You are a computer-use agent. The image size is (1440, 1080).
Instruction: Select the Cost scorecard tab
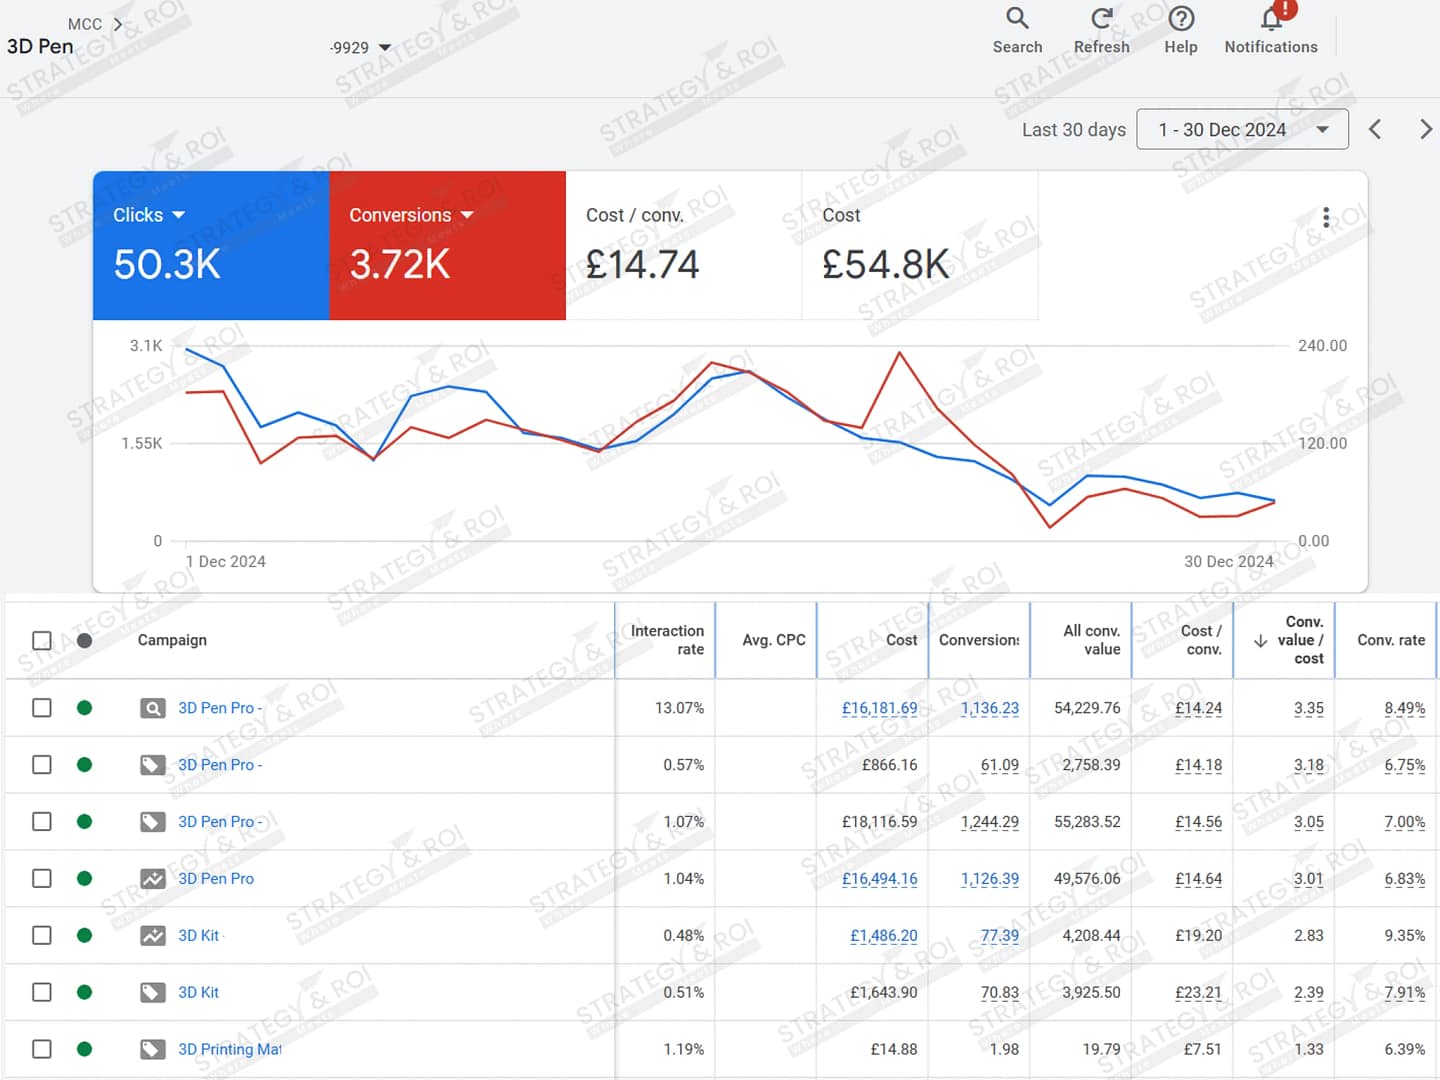pos(919,245)
